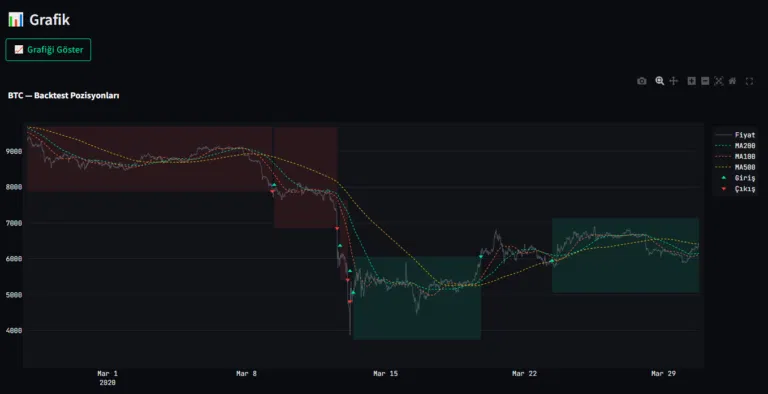Viewport: 768px width, 394px height.
Task: Click the 8000 y-axis label
Action: coord(14,187)
